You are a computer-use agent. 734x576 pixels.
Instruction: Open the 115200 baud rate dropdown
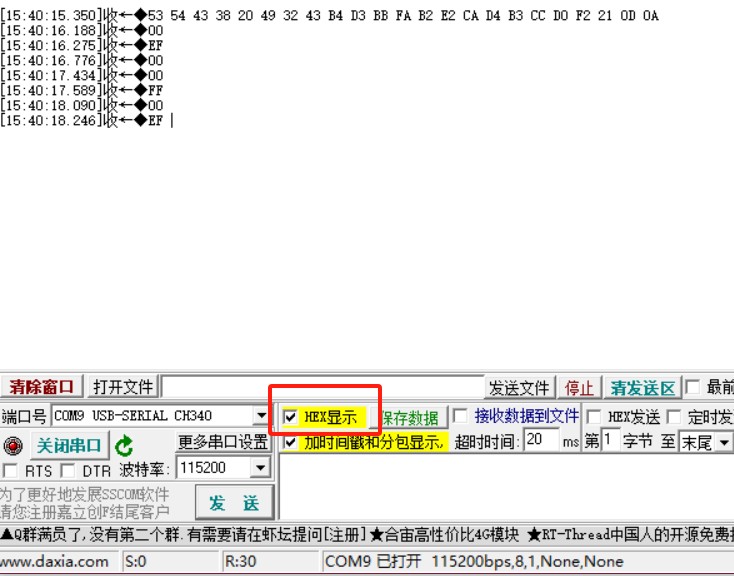260,467
